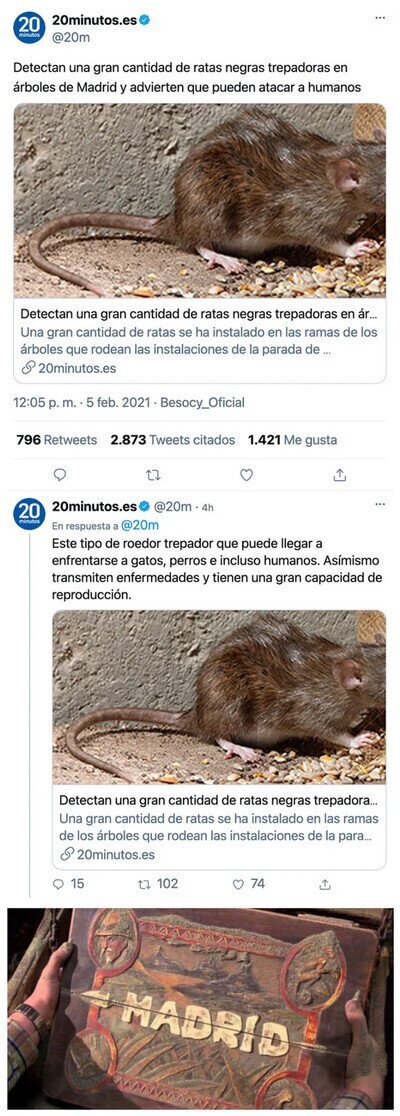View the 796 Retweets list

56,440
